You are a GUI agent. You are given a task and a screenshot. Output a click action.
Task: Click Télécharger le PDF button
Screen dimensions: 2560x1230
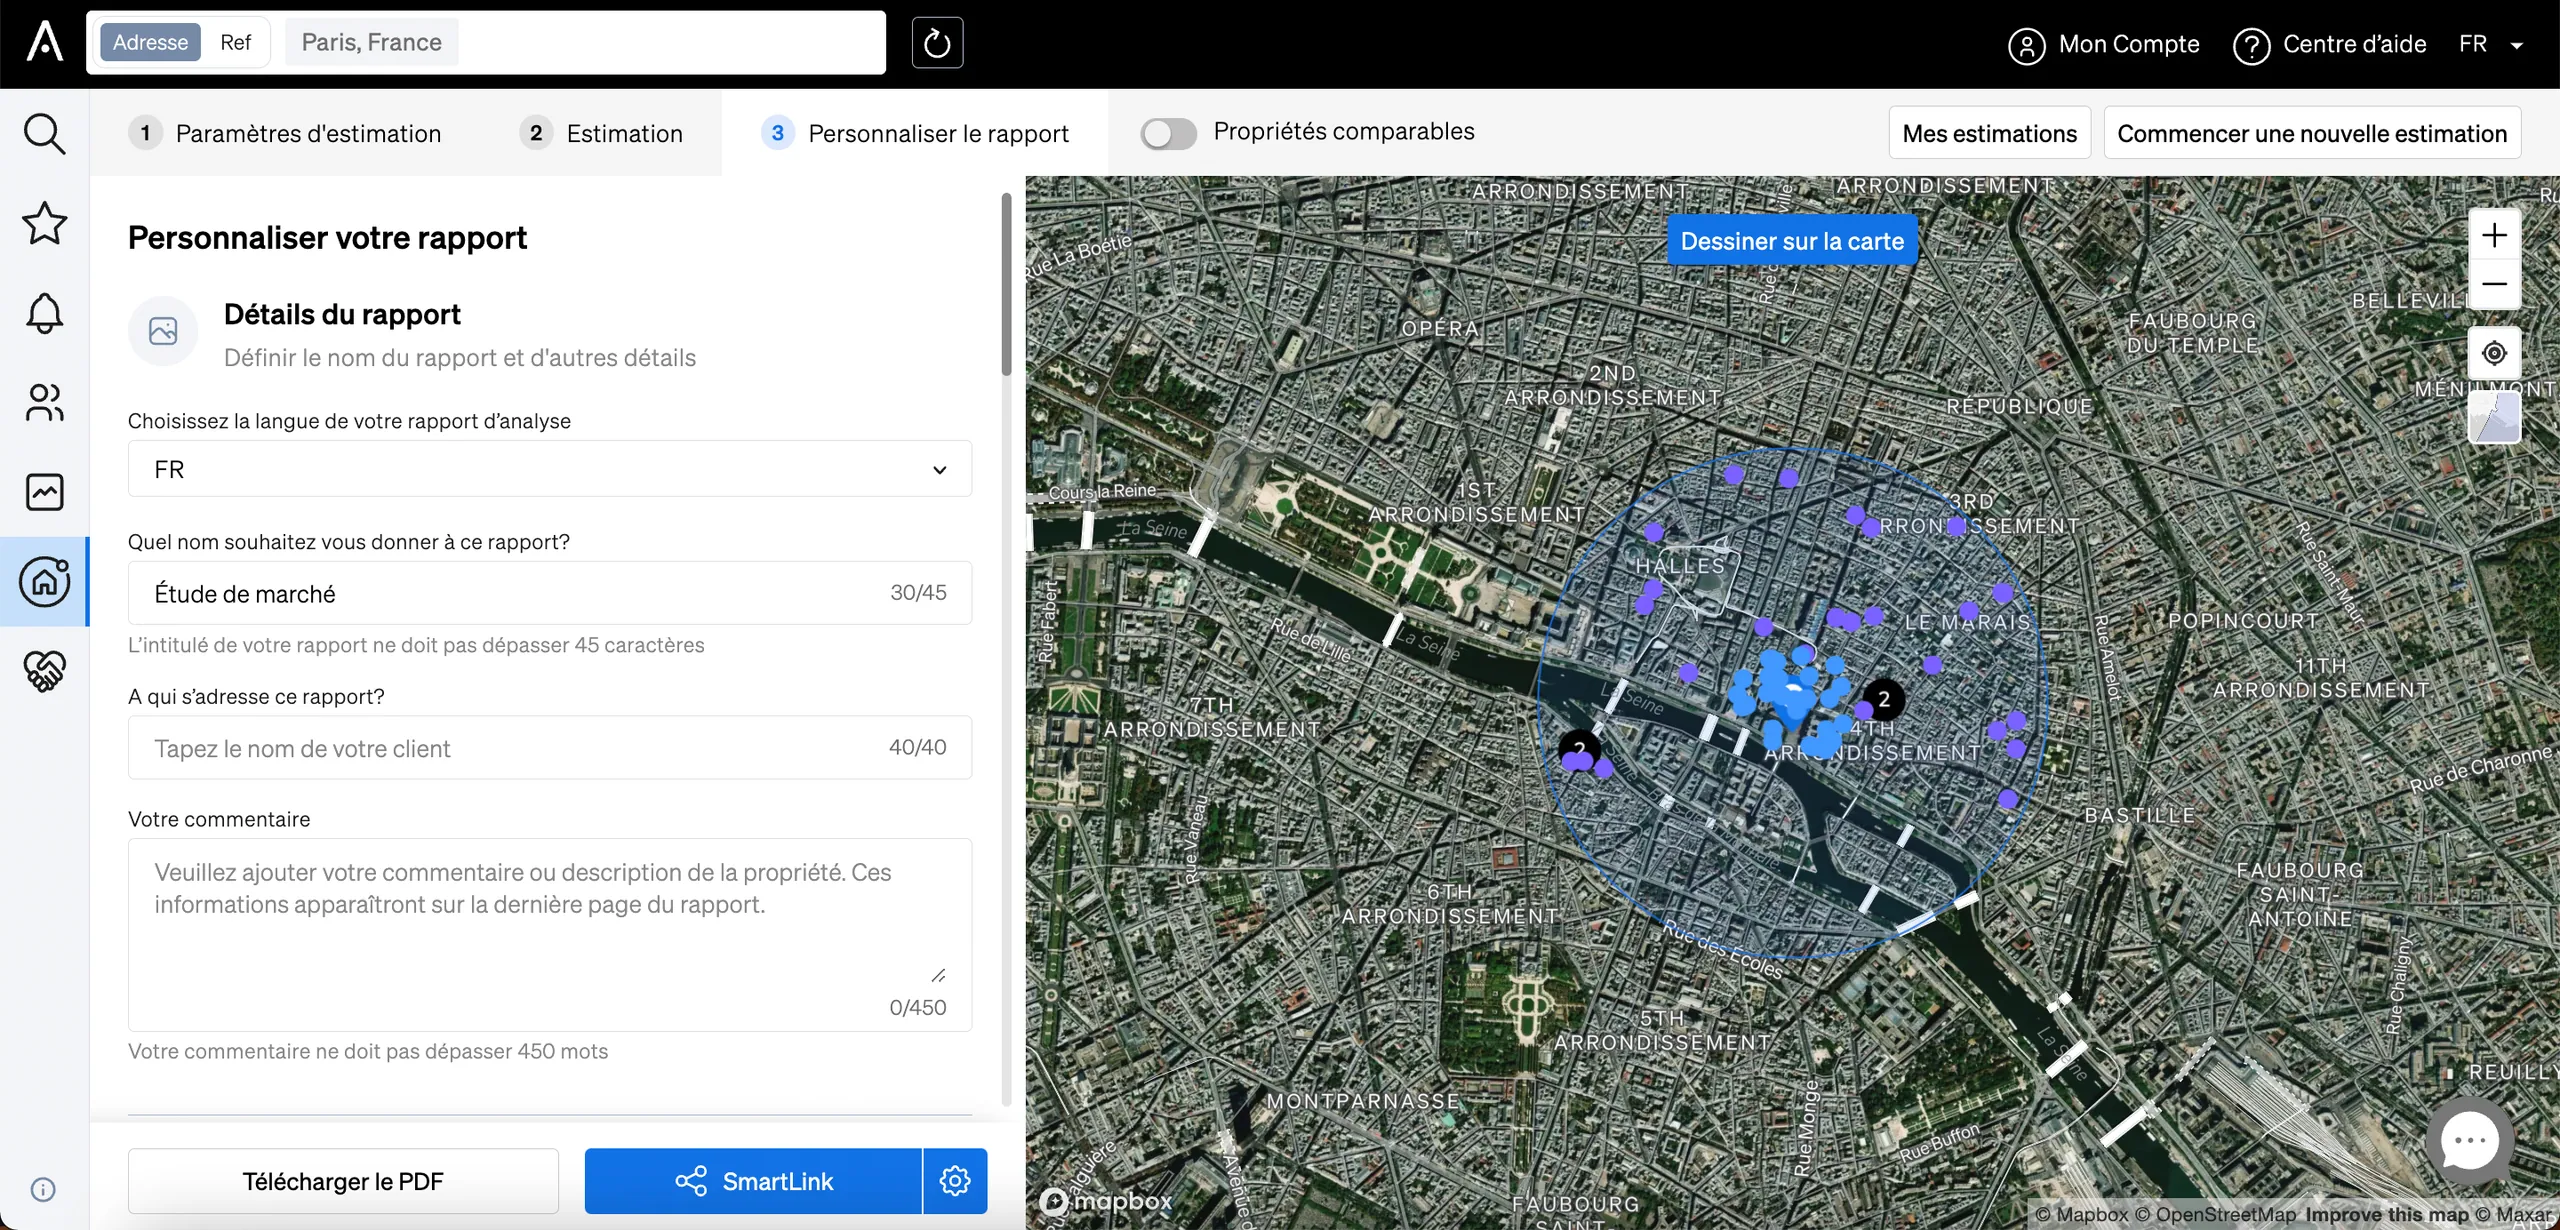[x=343, y=1181]
